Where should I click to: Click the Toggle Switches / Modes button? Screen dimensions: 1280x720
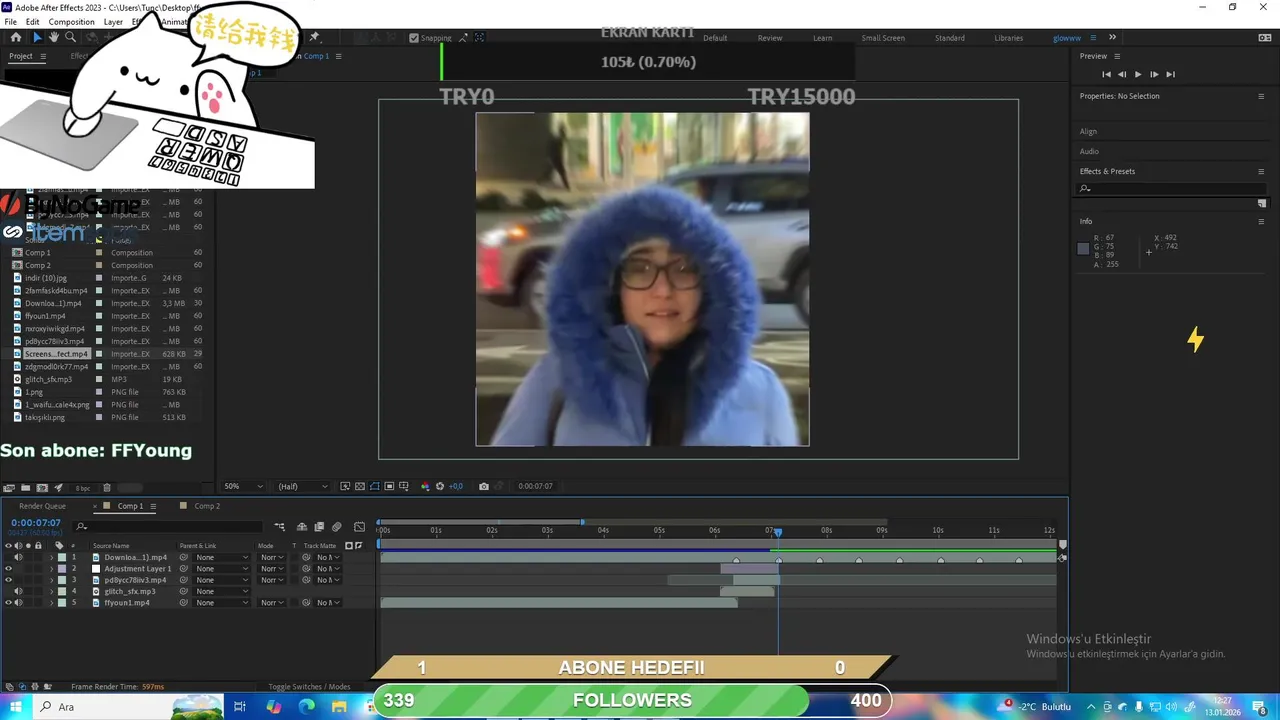[x=309, y=687]
